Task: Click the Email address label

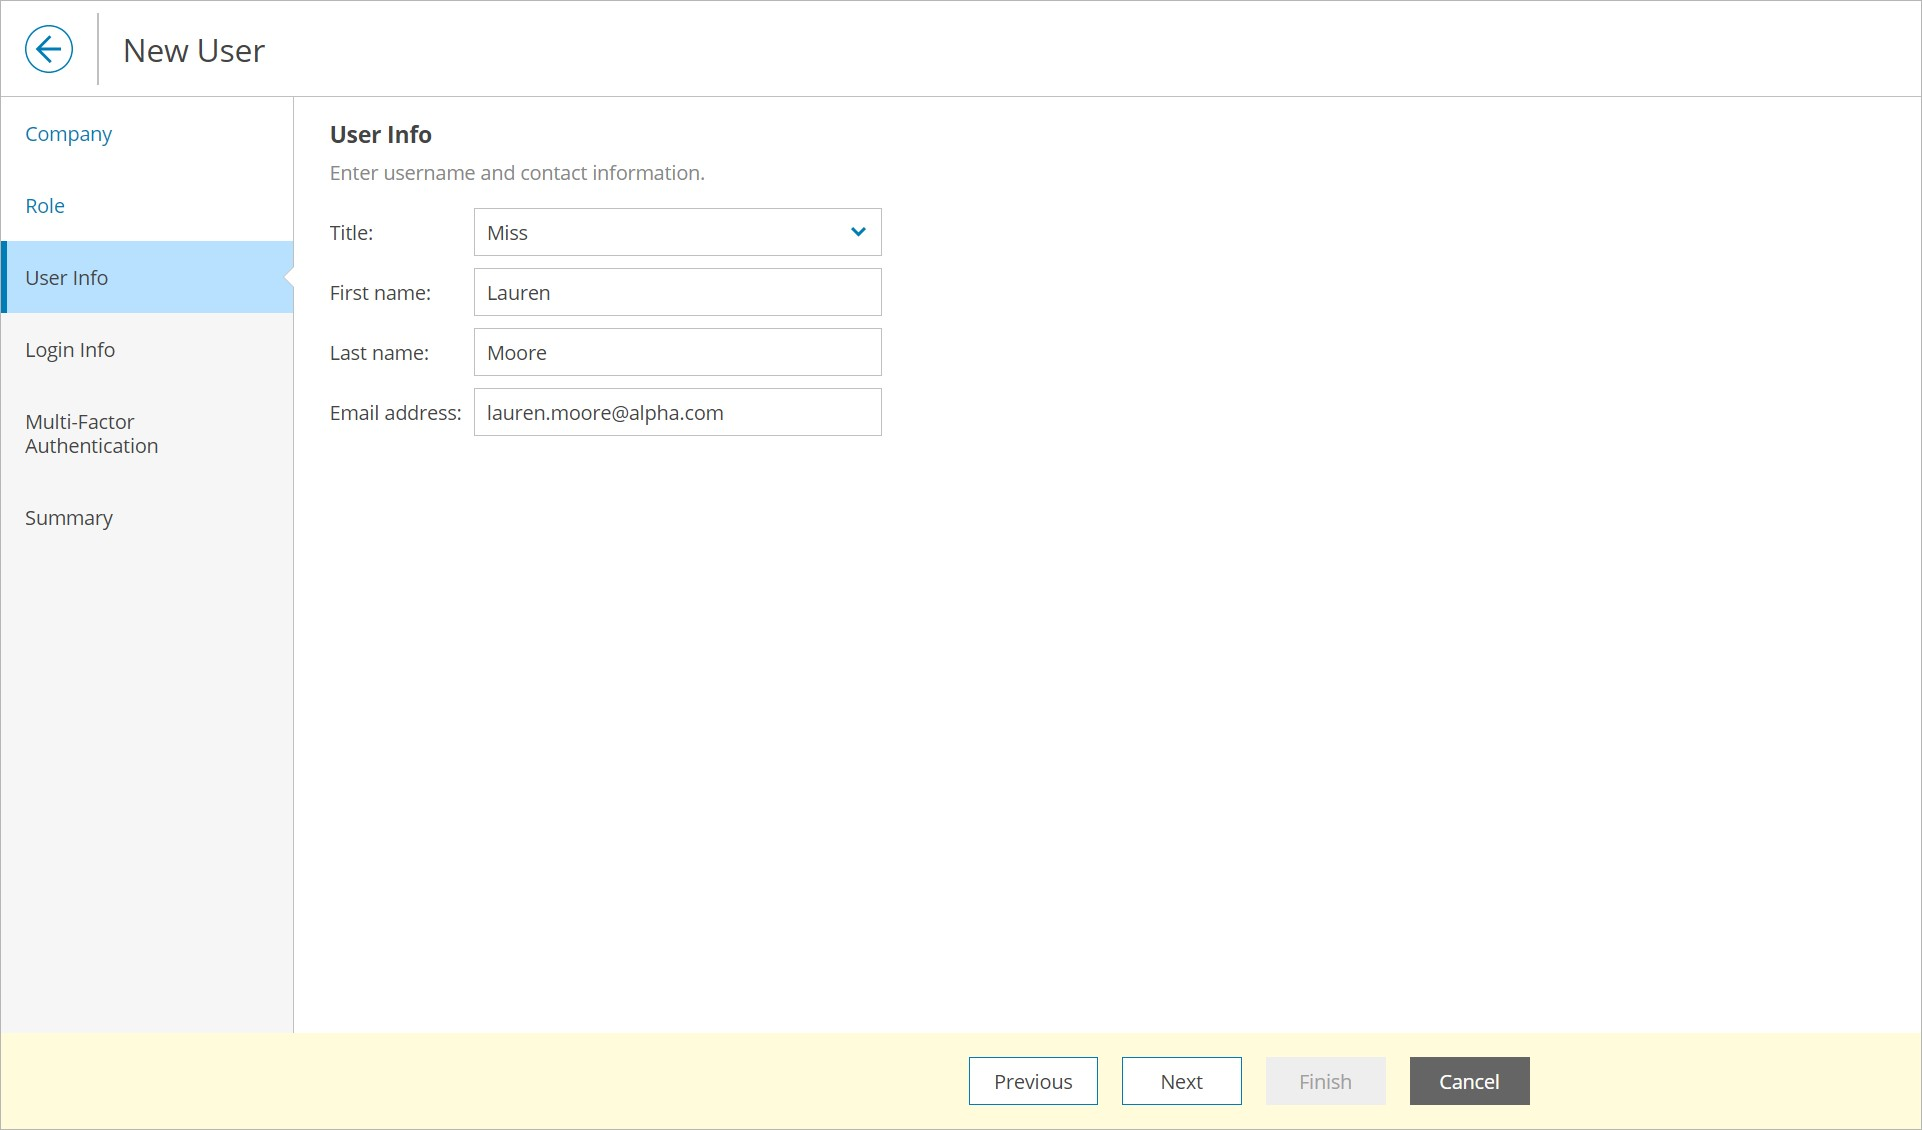Action: [x=395, y=413]
